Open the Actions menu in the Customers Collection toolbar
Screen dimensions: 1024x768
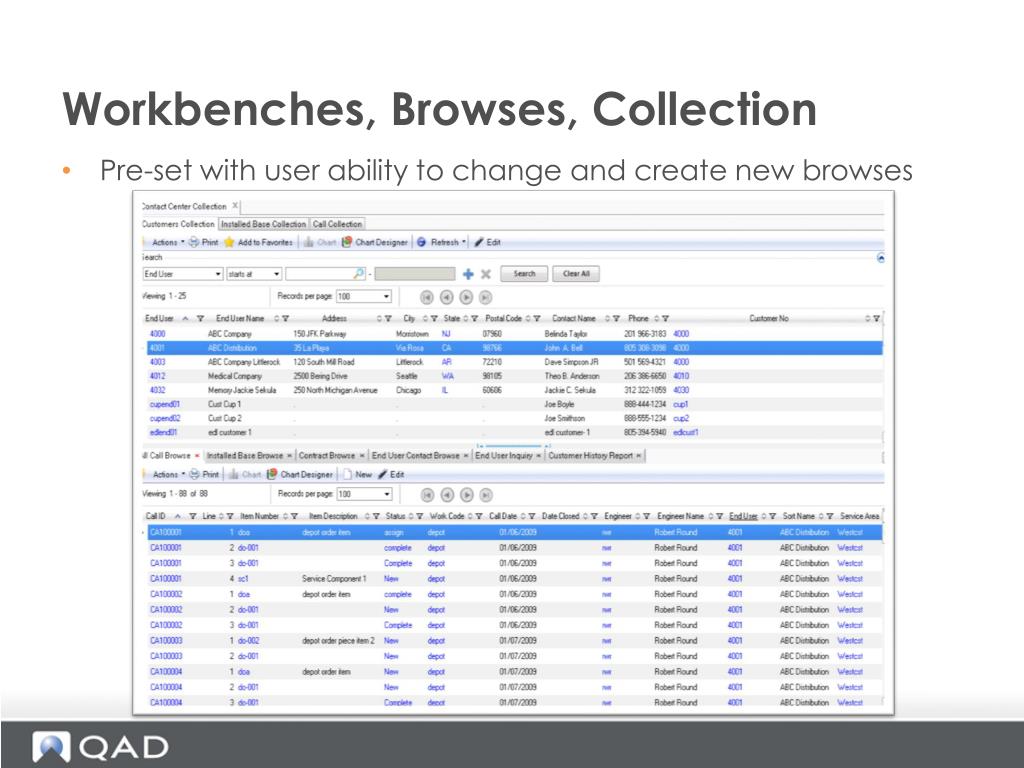coord(167,242)
